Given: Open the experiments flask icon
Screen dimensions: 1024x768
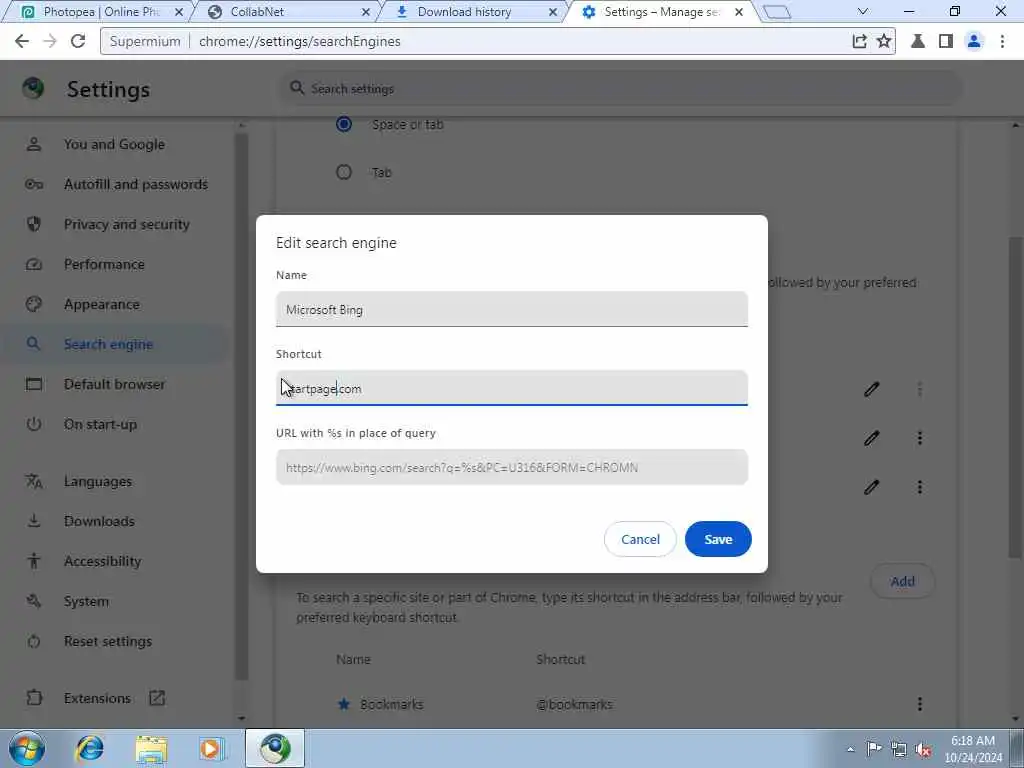Looking at the screenshot, I should 918,41.
